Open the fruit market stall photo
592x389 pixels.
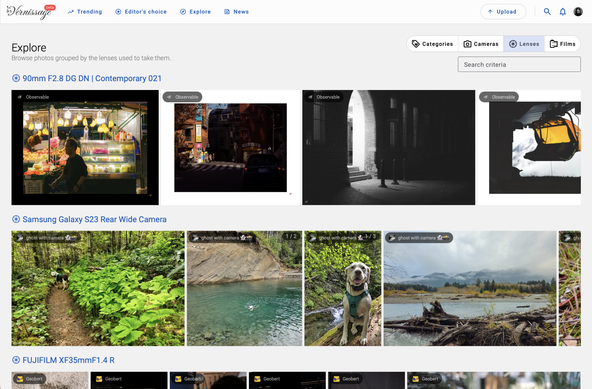[x=85, y=147]
